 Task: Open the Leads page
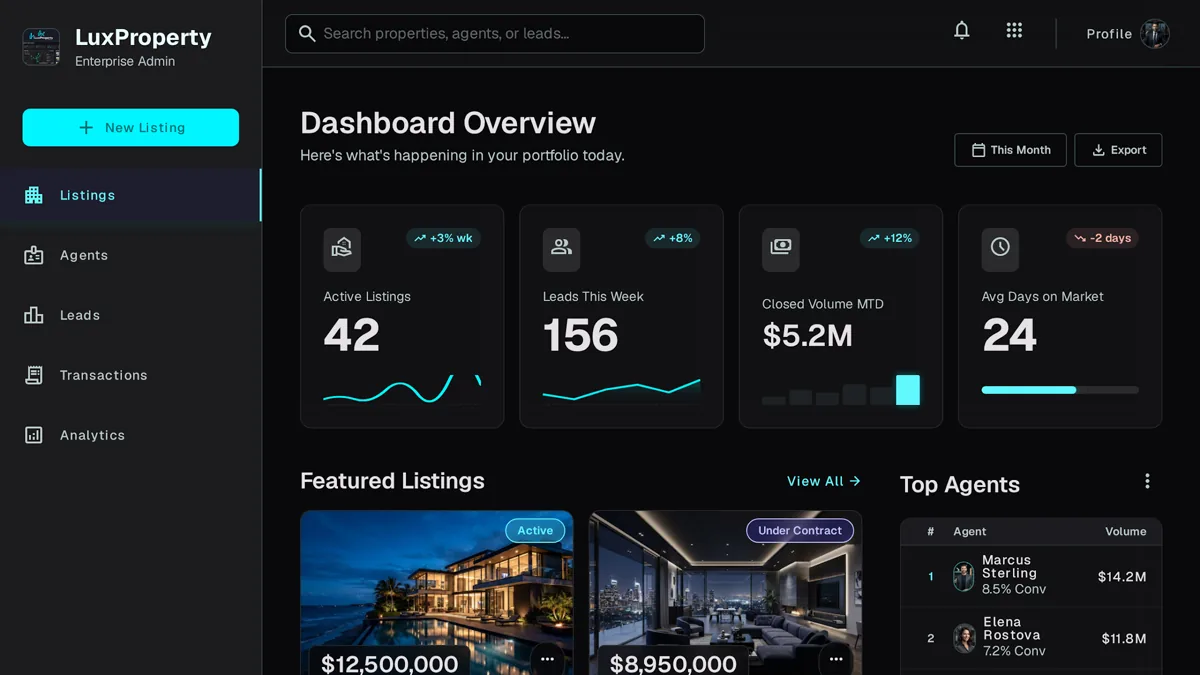pyautogui.click(x=130, y=315)
